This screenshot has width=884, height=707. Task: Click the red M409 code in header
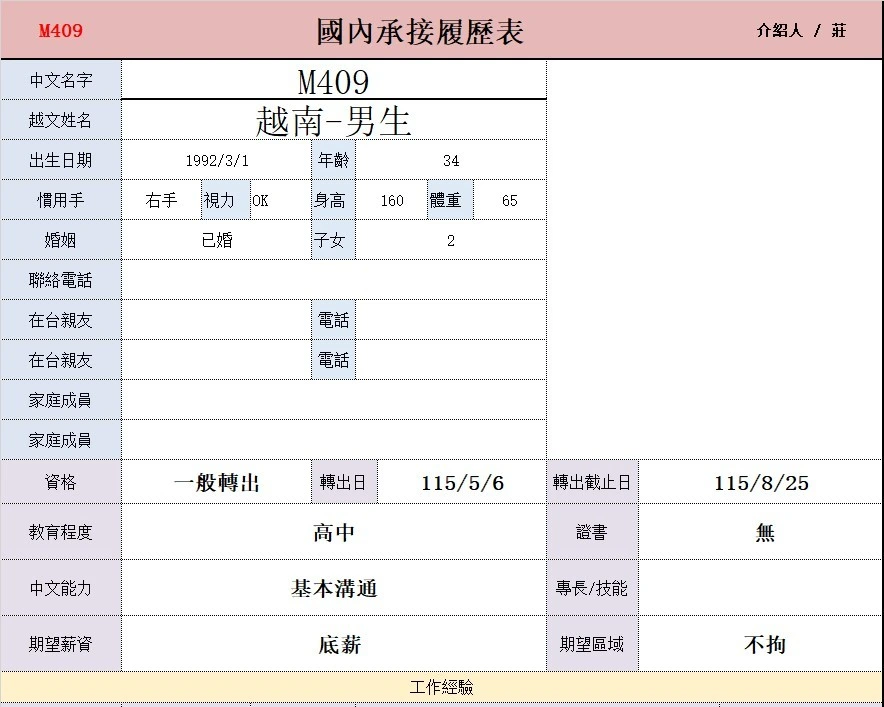coord(61,30)
